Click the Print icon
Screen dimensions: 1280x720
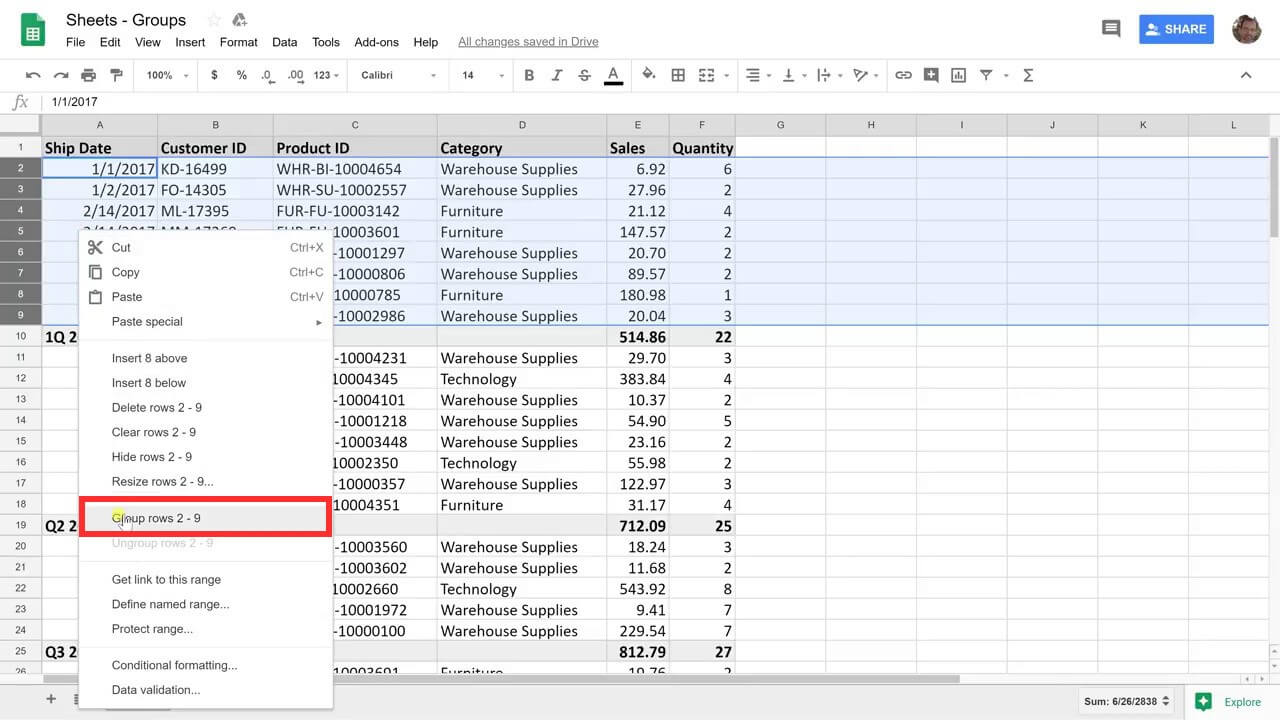tap(88, 75)
